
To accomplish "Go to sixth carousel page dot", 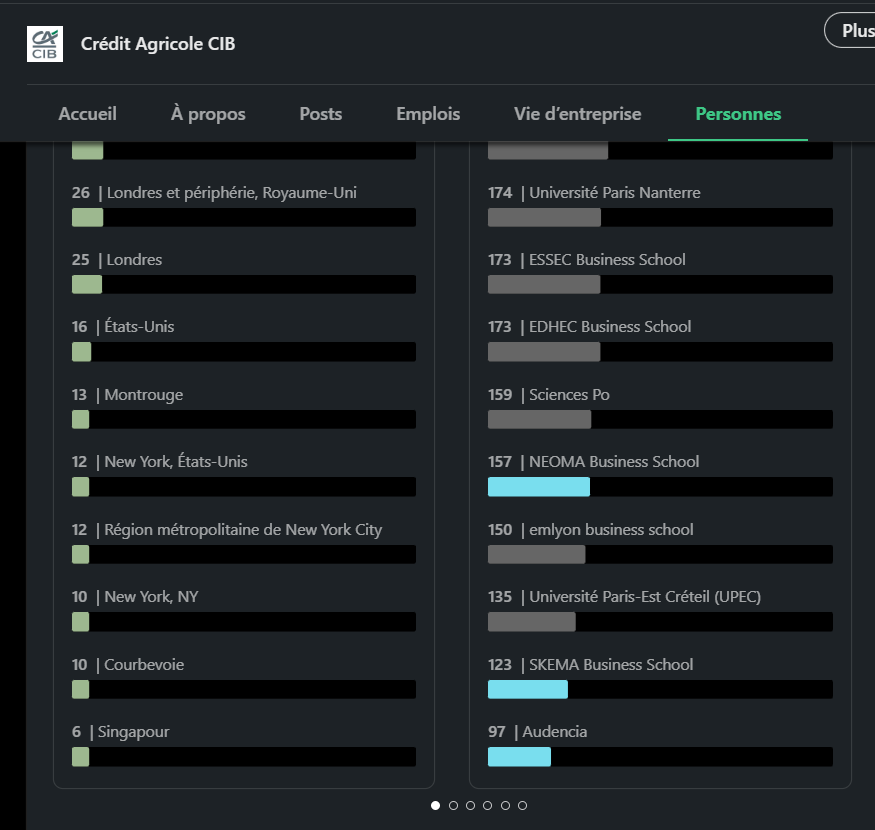I will 522,805.
